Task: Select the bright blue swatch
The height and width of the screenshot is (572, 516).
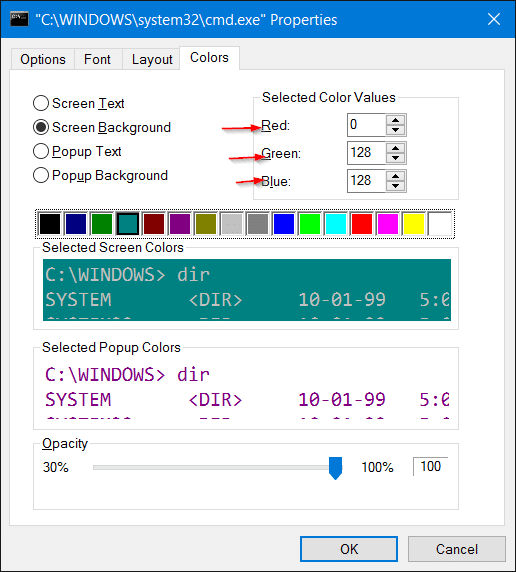Action: [284, 224]
